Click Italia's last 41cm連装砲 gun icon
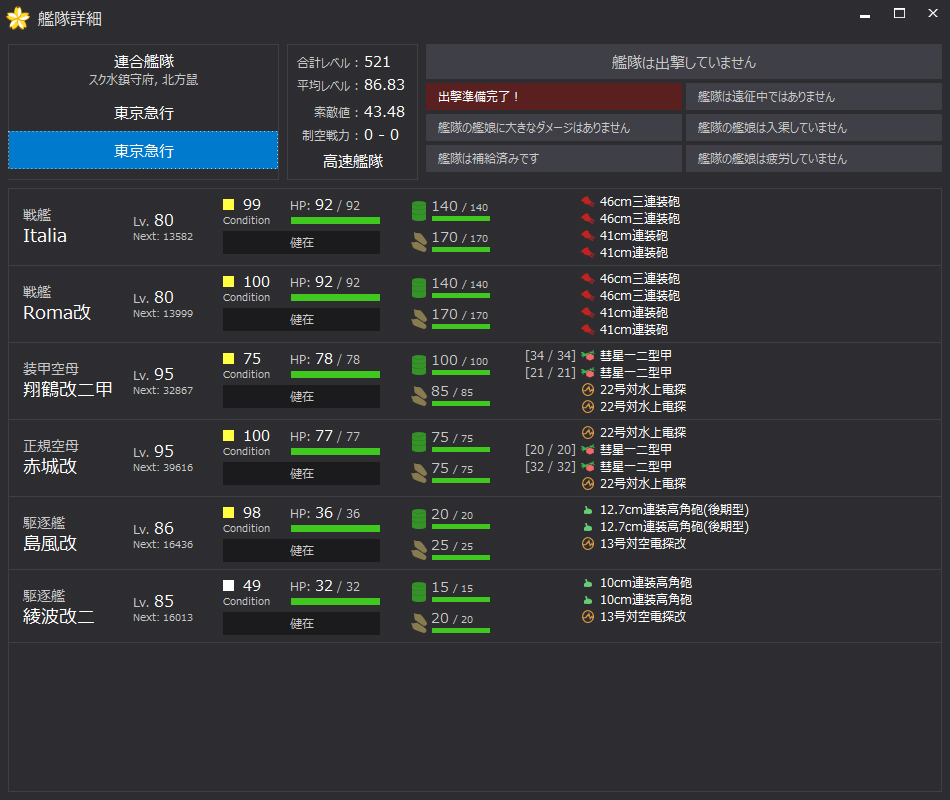Viewport: 950px width, 800px height. [x=588, y=252]
